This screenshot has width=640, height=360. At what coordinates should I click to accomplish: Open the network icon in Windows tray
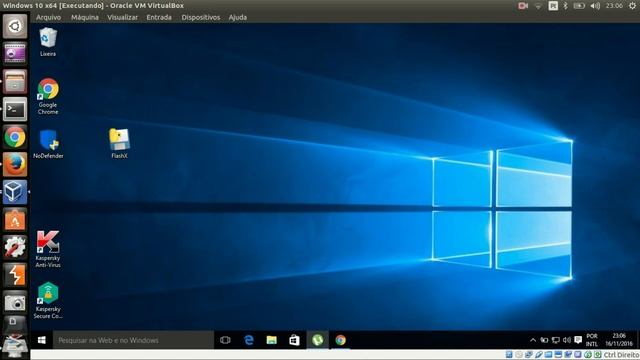coord(556,340)
